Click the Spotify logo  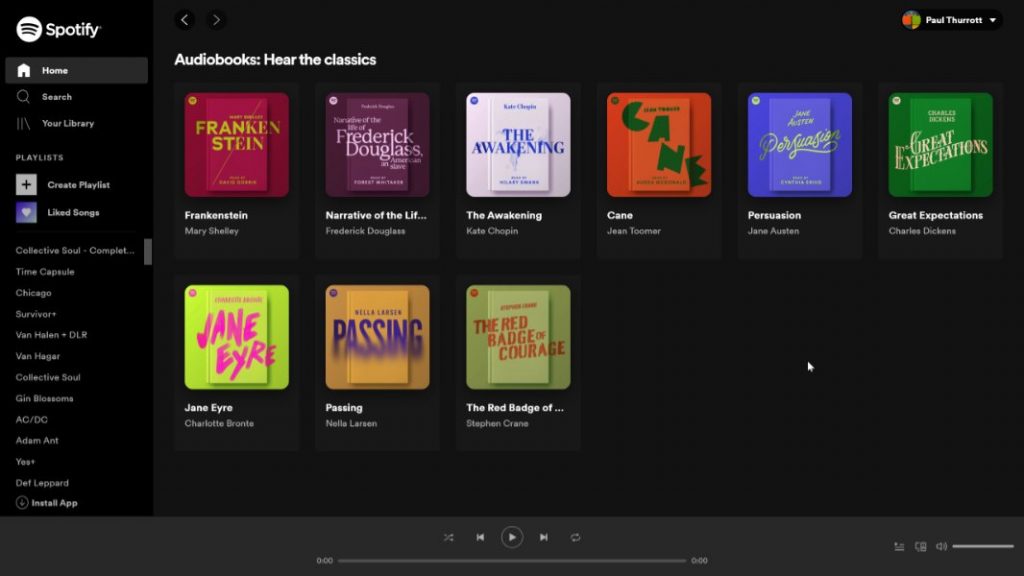(x=60, y=30)
